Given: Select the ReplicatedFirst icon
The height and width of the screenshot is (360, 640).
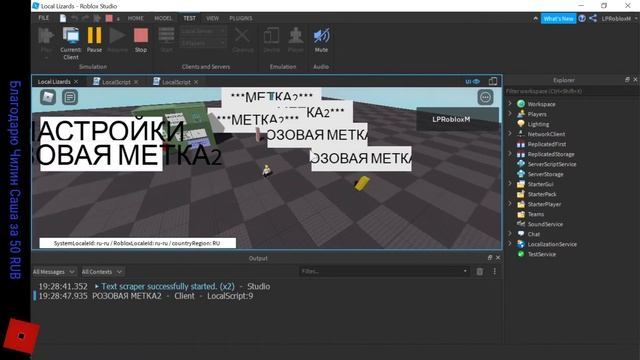Looking at the screenshot, I should click(521, 144).
